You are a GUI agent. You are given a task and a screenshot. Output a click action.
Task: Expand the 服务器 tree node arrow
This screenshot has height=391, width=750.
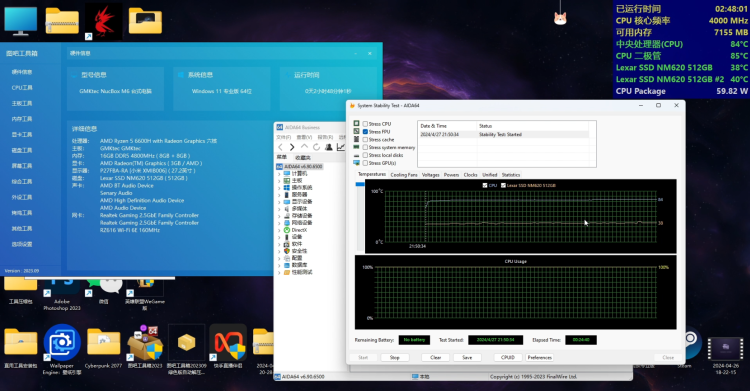tap(279, 195)
